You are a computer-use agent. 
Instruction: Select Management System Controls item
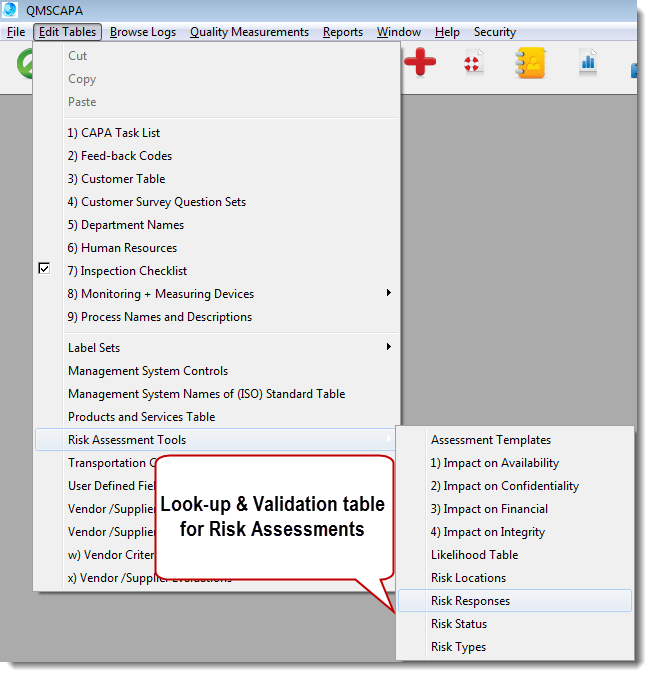coord(147,371)
